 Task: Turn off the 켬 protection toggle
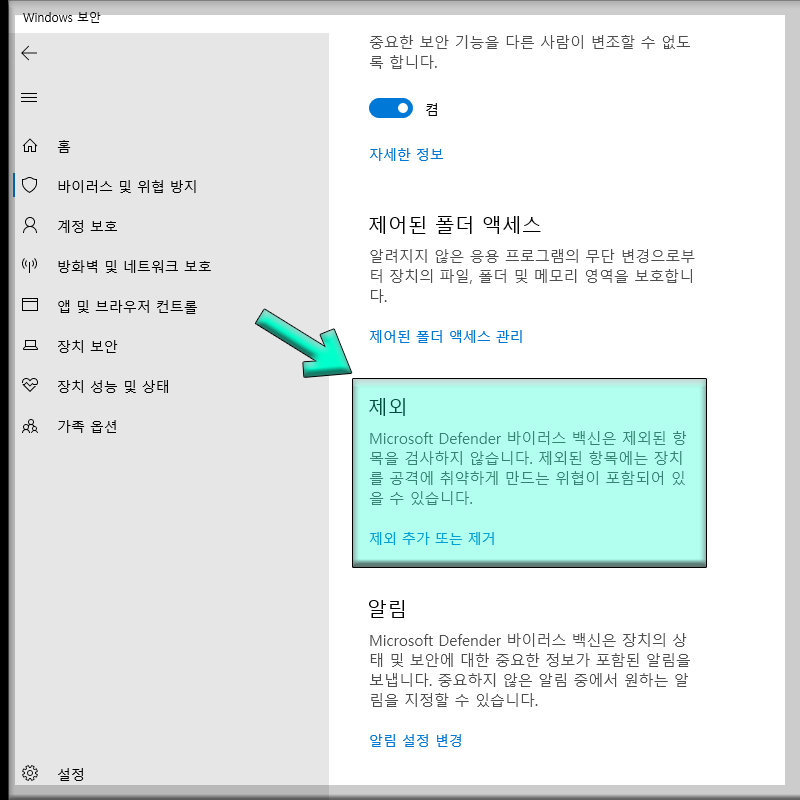391,108
